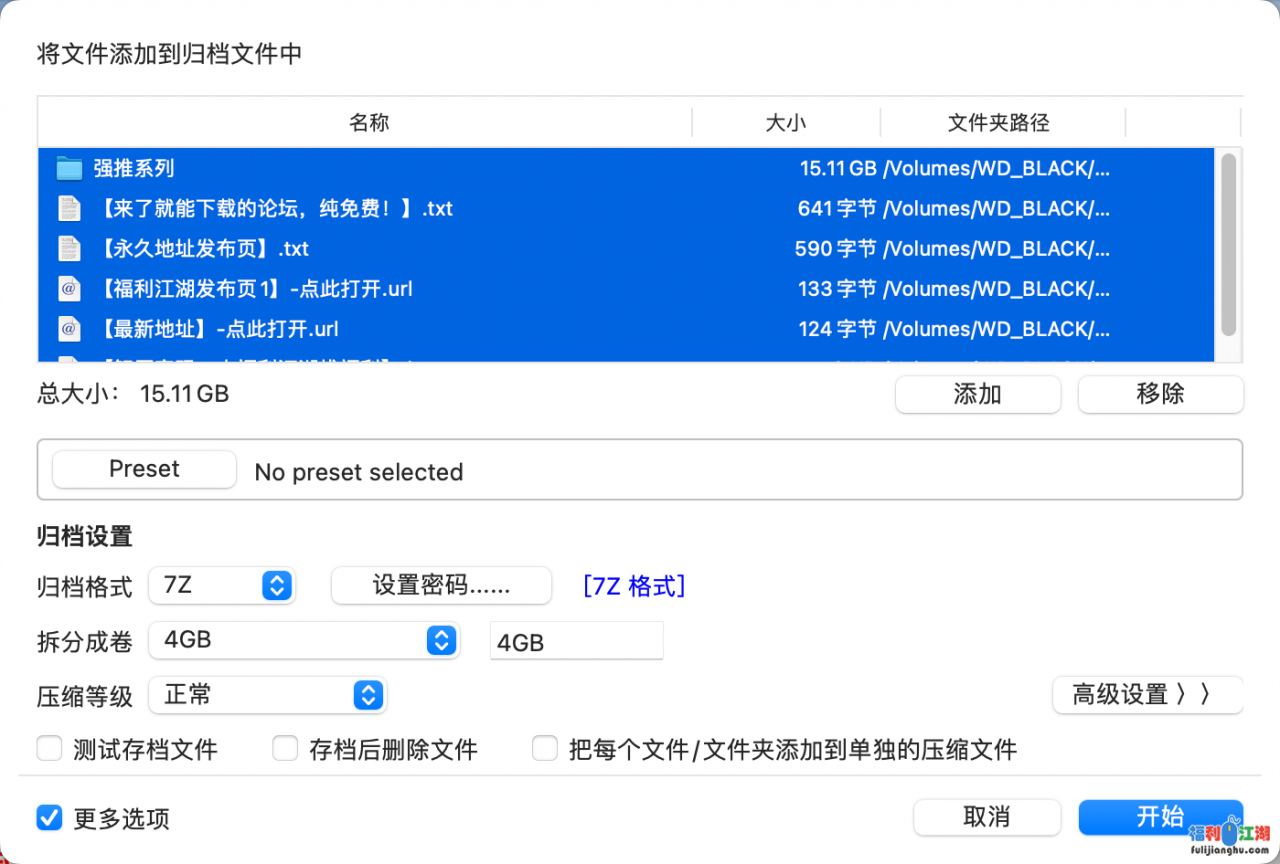Click the 文件夹路径 column header
This screenshot has height=864, width=1280.
pos(998,123)
